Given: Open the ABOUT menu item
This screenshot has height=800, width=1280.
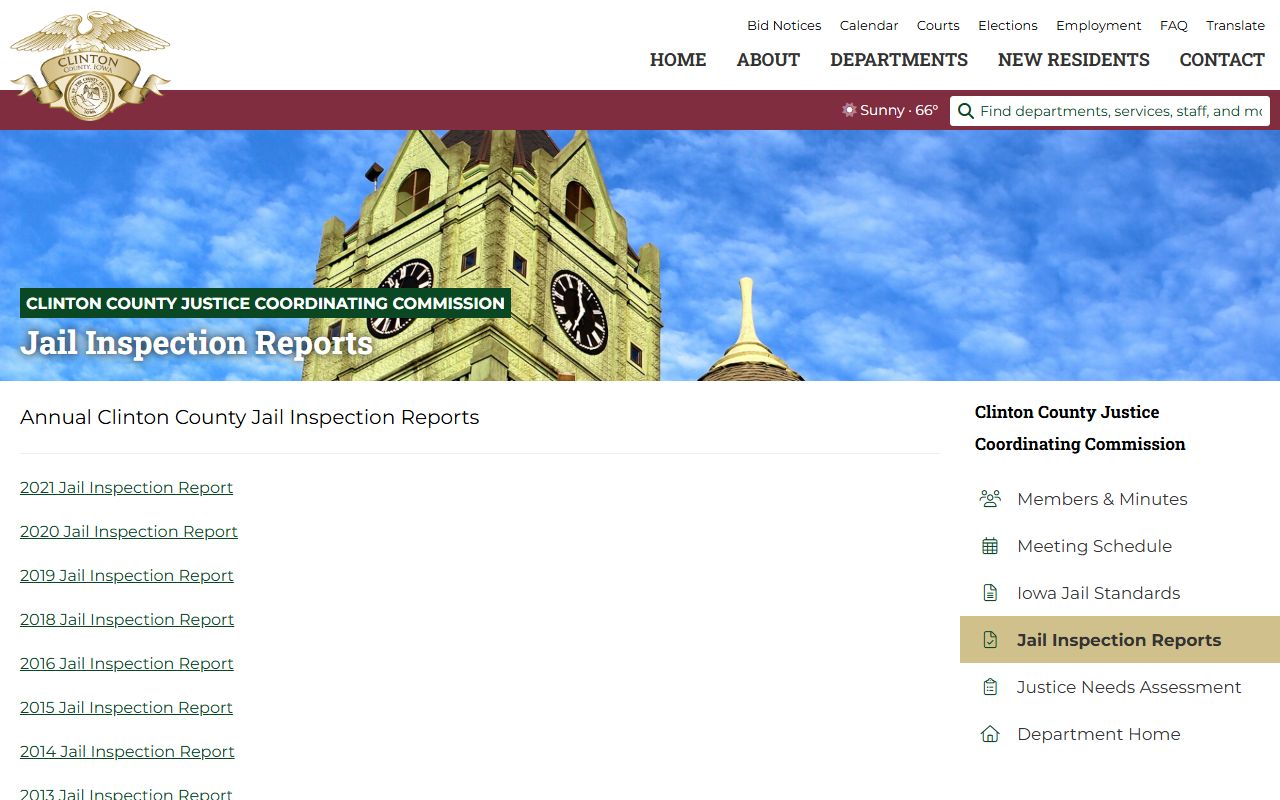Looking at the screenshot, I should (768, 60).
